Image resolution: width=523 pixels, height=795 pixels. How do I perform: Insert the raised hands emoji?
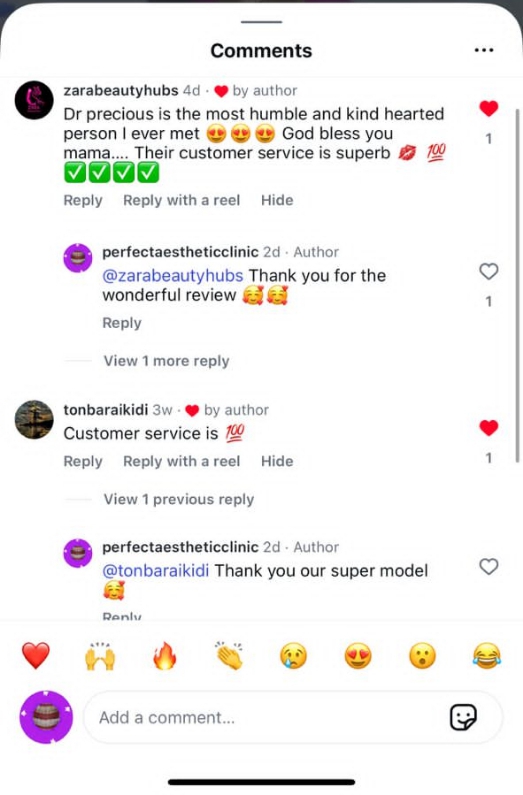100,656
